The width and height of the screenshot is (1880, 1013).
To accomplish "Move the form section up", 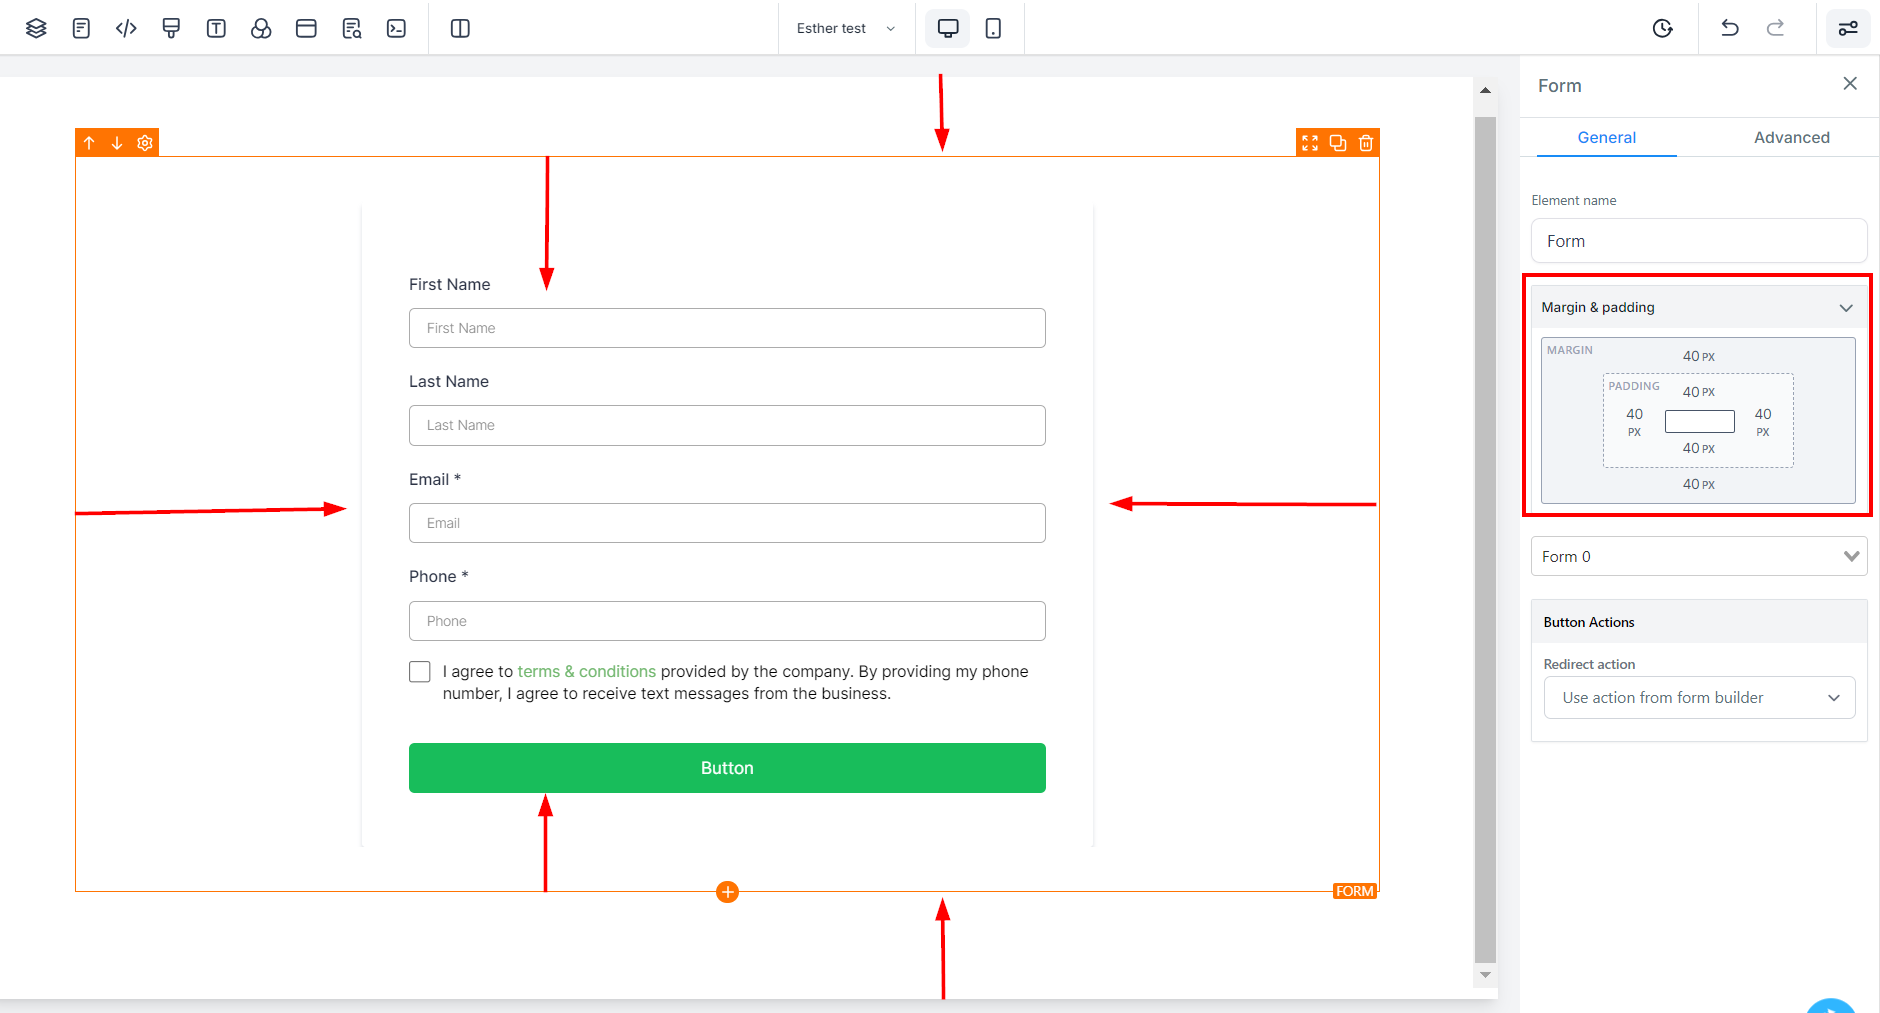I will click(x=89, y=143).
